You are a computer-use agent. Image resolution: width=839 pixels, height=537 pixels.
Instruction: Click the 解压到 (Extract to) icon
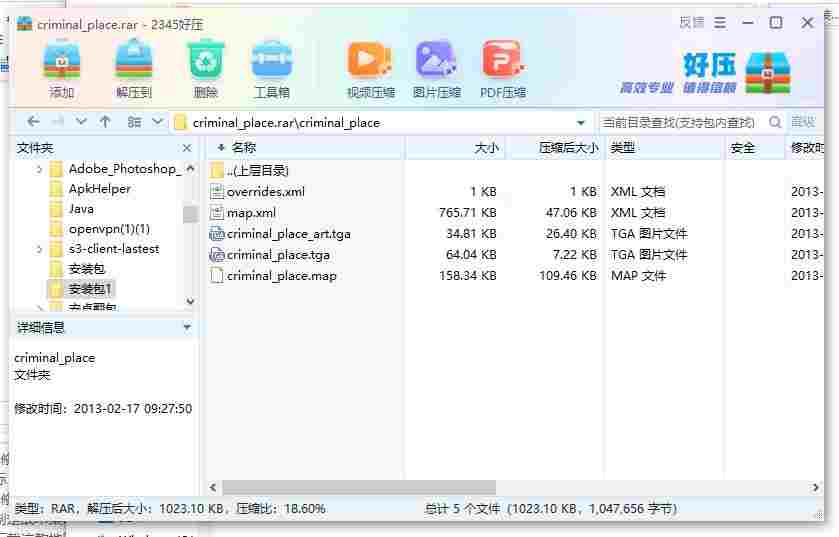point(134,70)
